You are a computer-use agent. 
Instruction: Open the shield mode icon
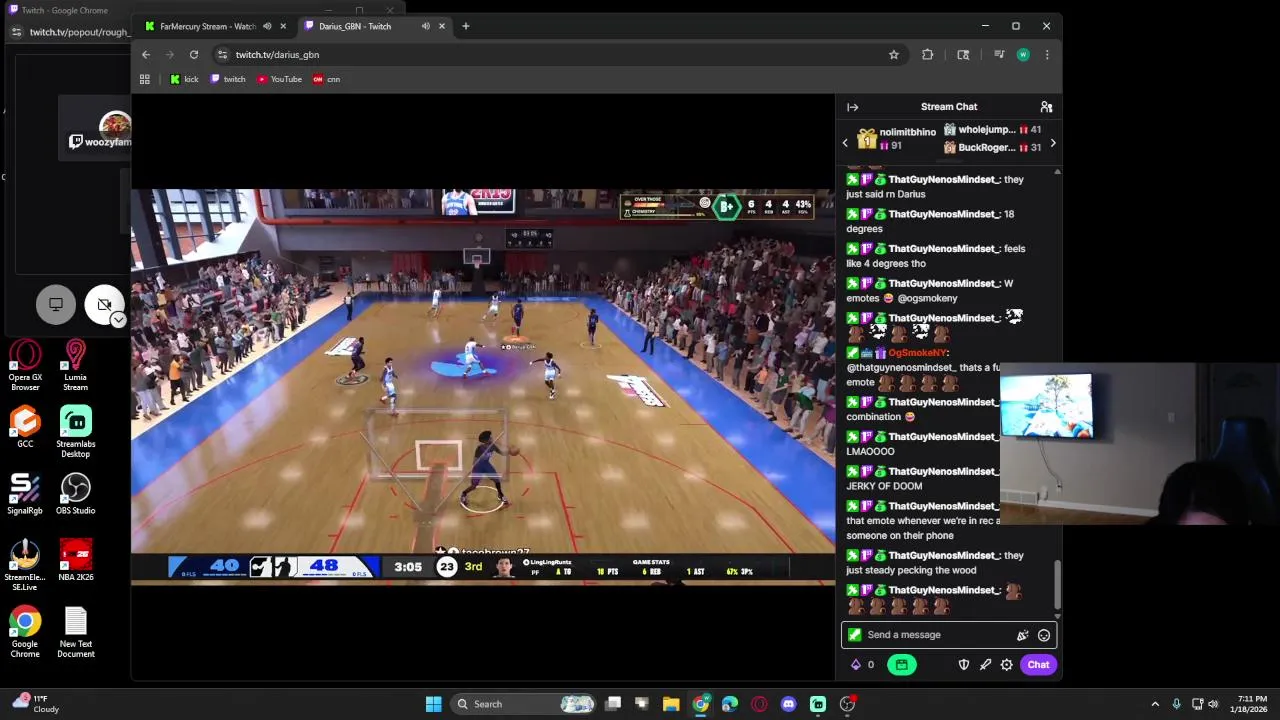[x=964, y=665]
